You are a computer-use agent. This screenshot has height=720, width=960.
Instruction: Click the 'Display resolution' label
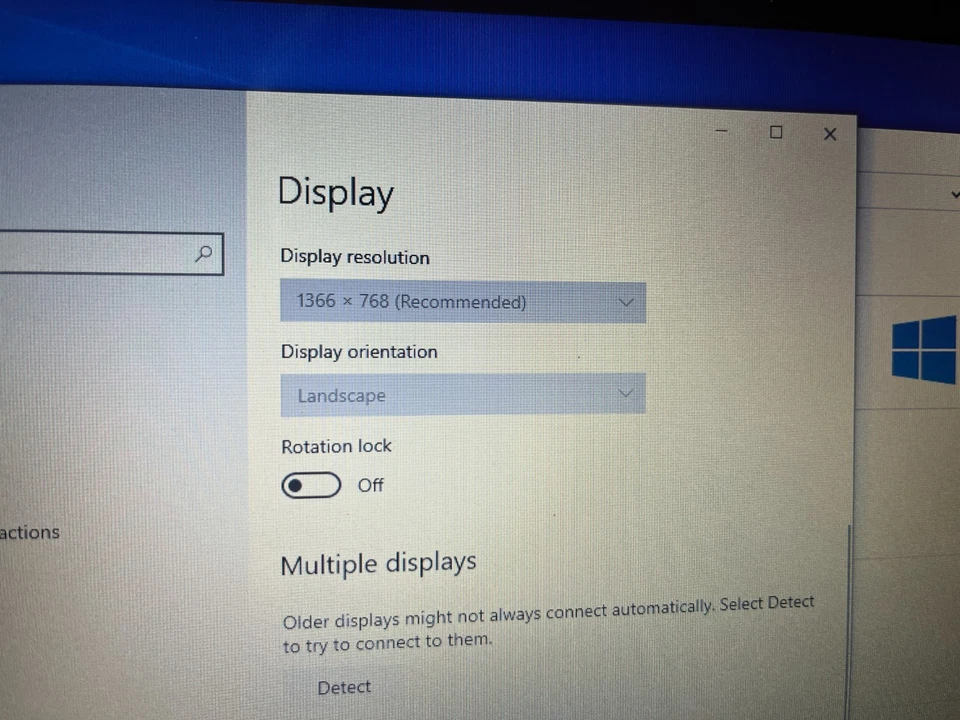354,257
